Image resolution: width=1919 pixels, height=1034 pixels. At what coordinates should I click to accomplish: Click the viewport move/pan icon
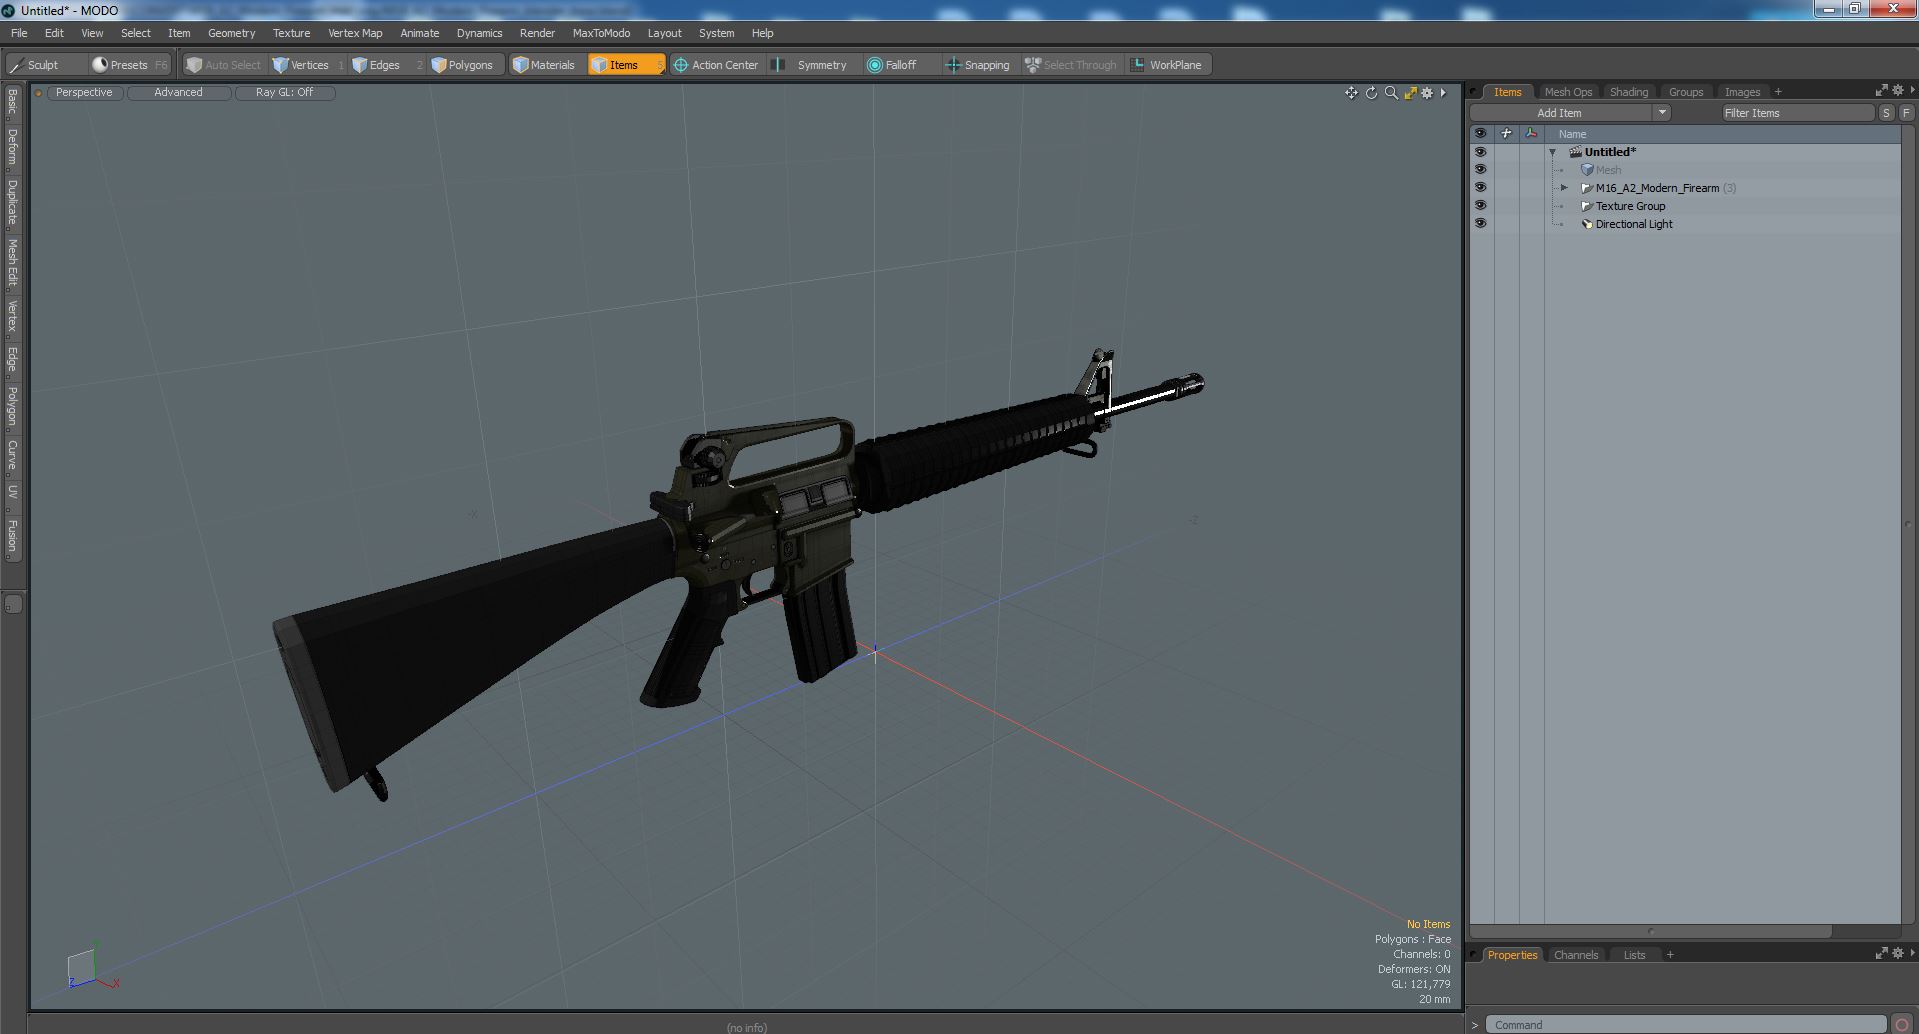click(1351, 93)
